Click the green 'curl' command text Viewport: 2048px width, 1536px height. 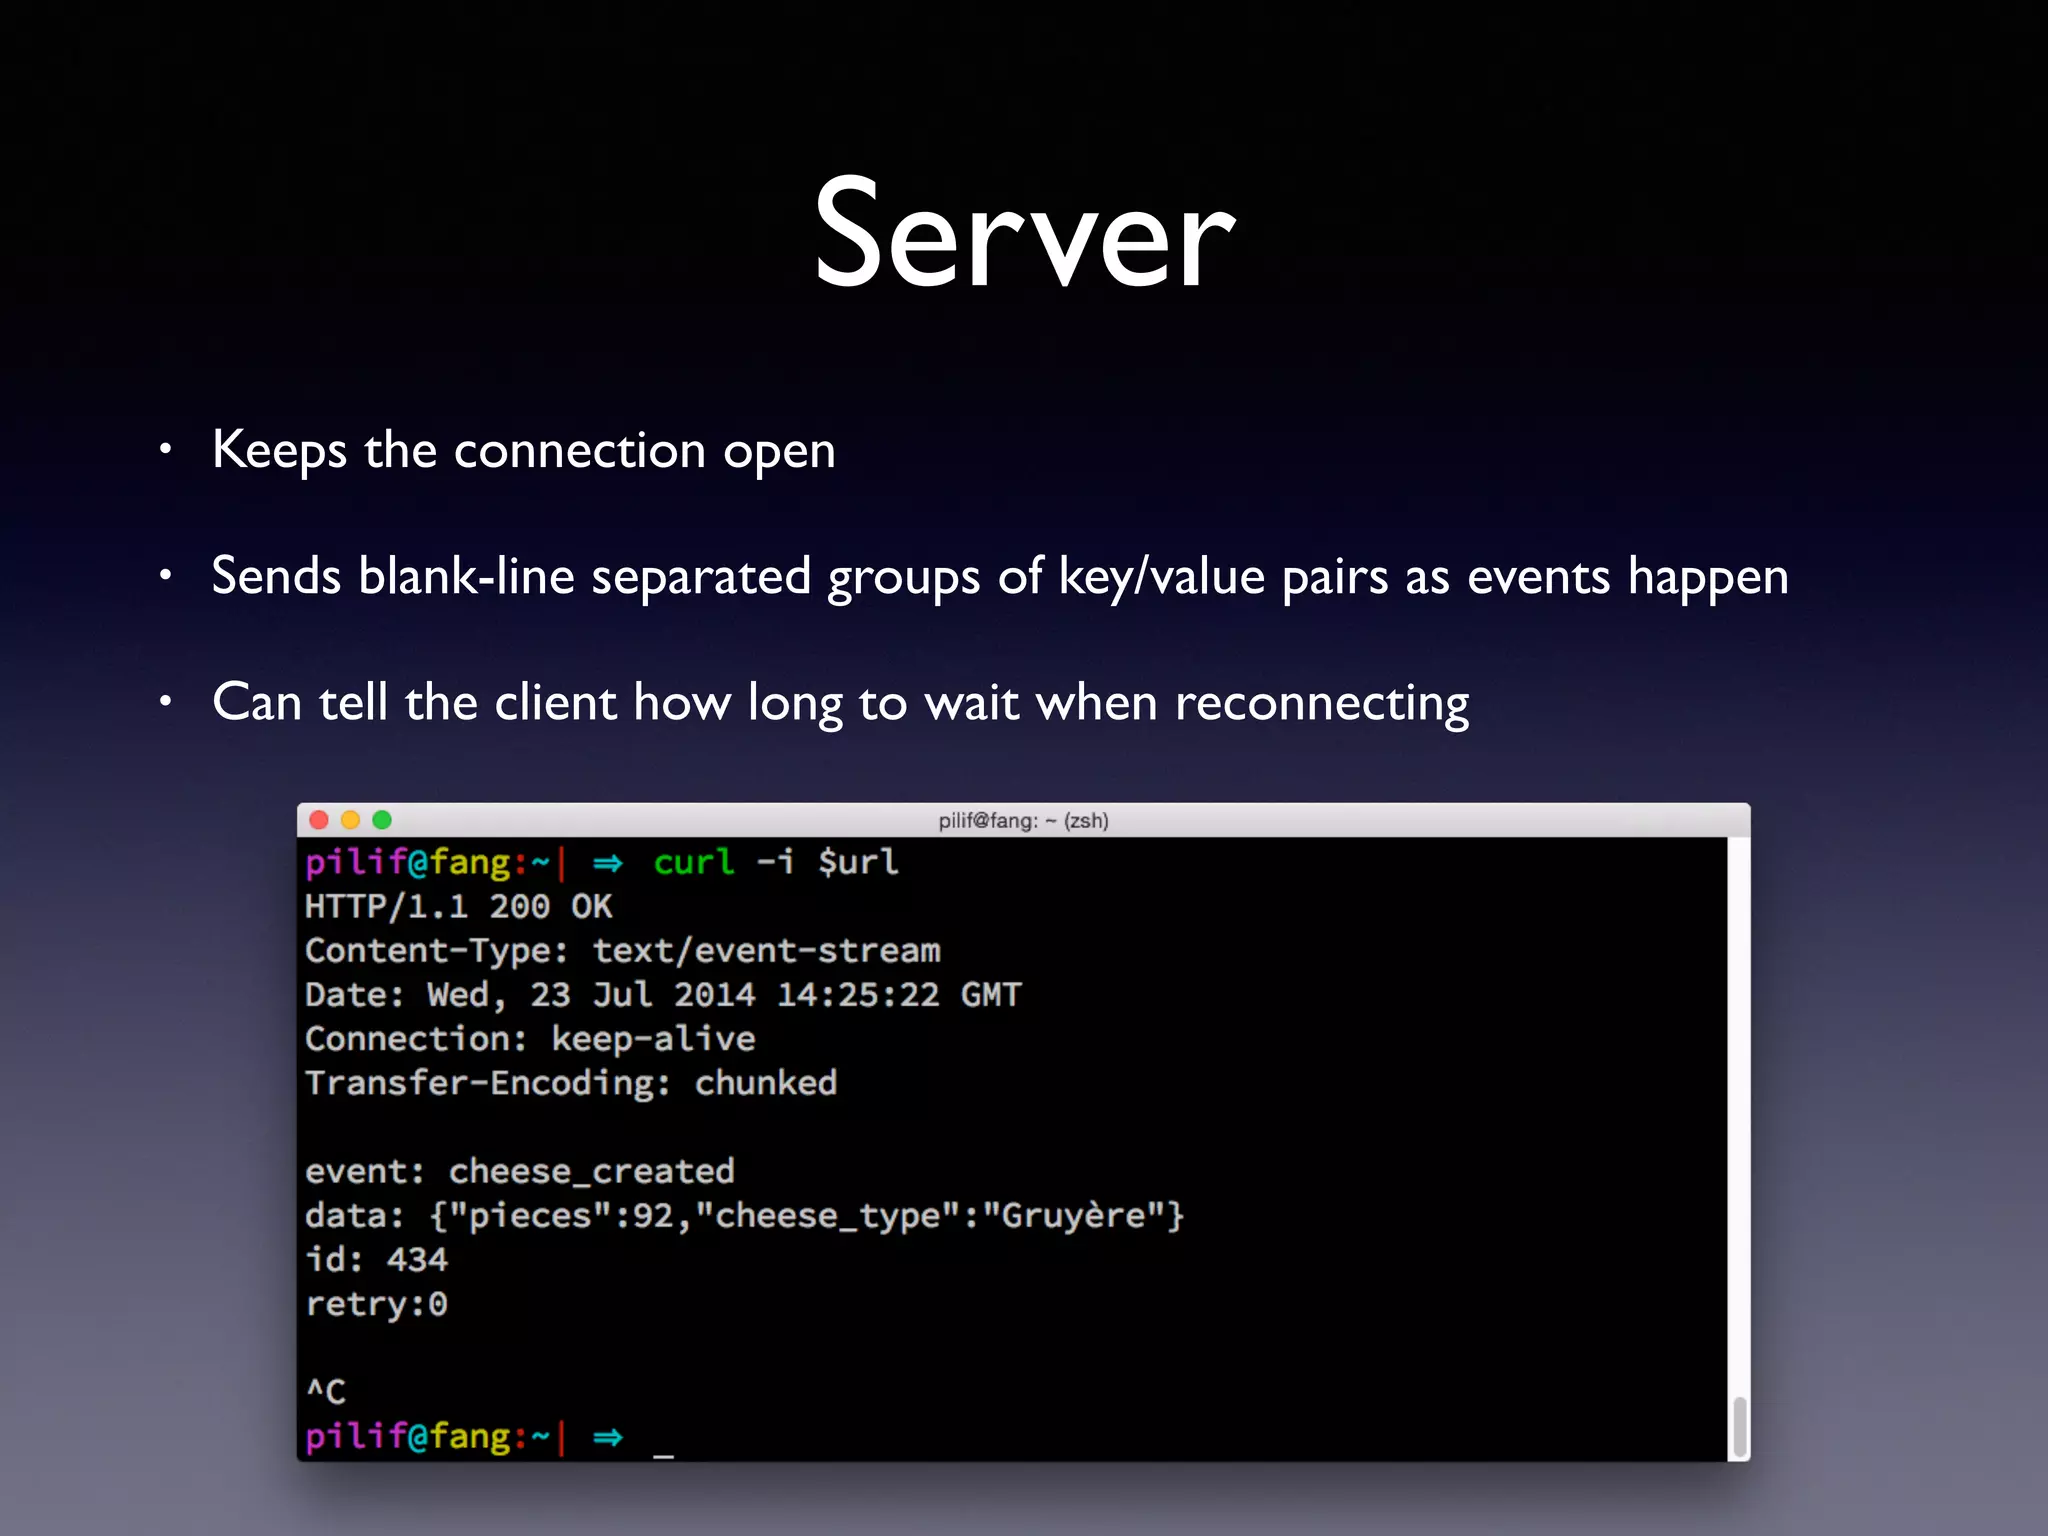point(693,862)
